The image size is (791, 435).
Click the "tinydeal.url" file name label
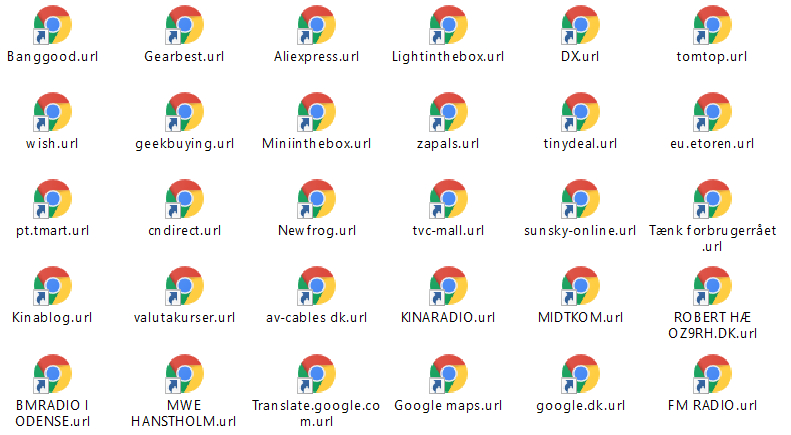580,143
